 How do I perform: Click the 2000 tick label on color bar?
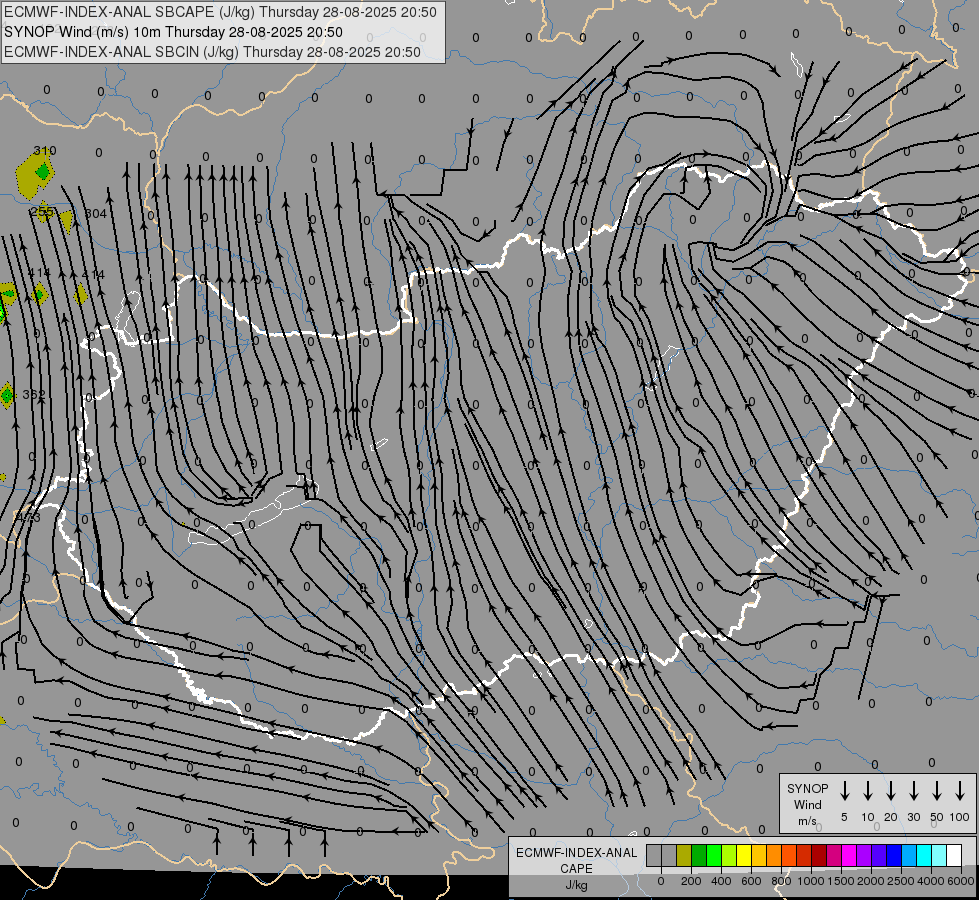tap(870, 881)
